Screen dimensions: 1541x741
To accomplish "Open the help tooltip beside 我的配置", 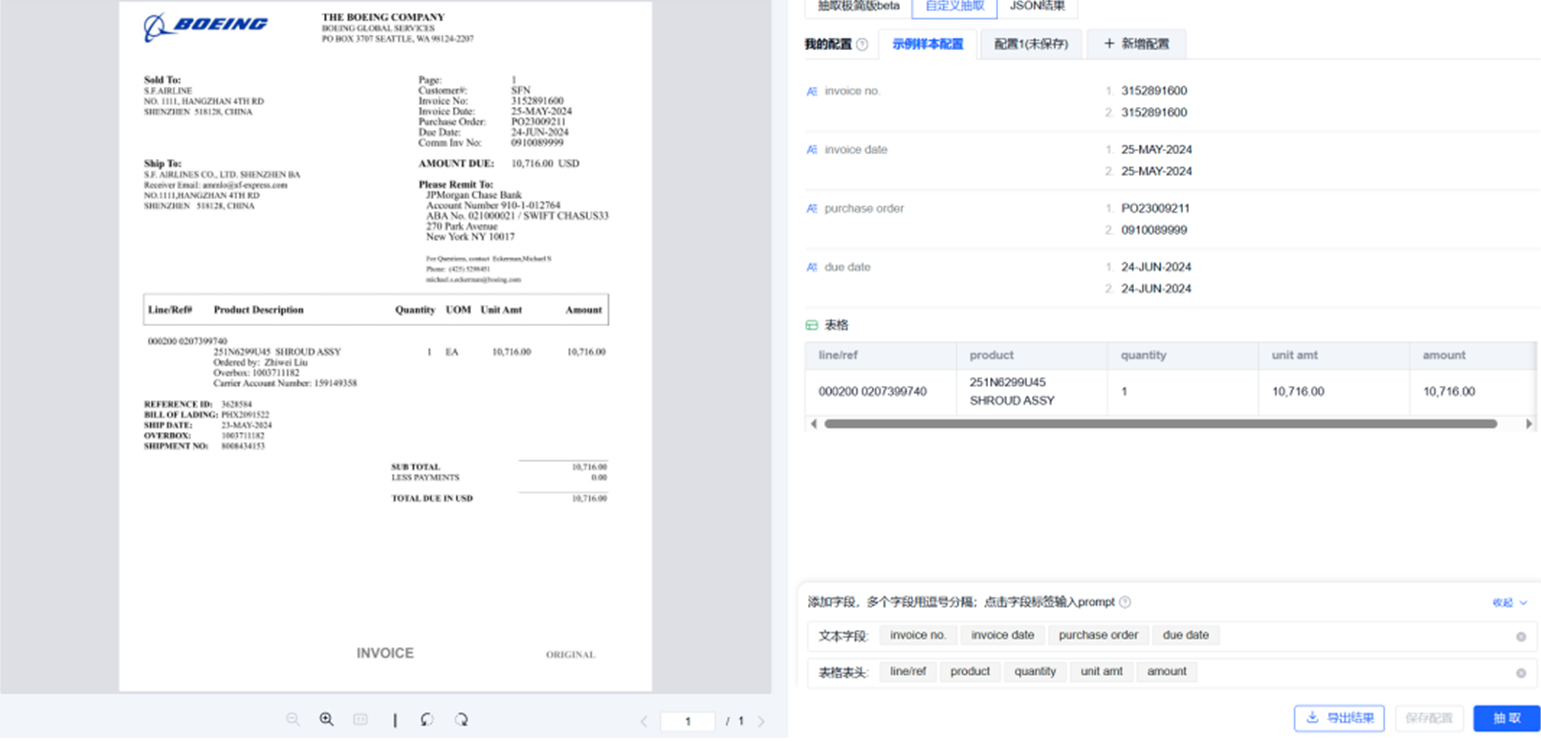I will tap(862, 45).
